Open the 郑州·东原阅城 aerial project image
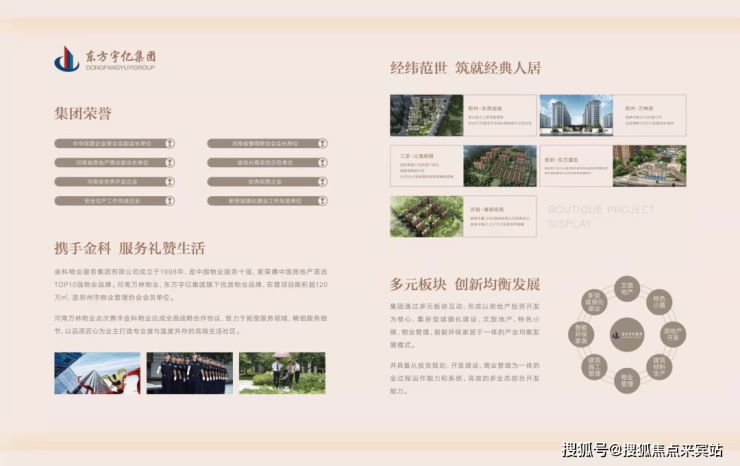The image size is (740, 466). [427, 115]
